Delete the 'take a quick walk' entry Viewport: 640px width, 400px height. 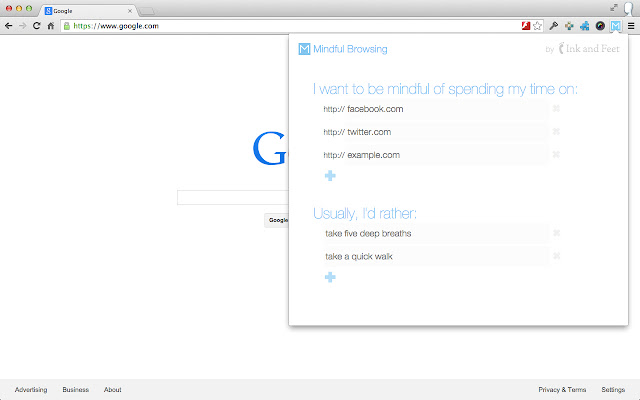point(556,256)
